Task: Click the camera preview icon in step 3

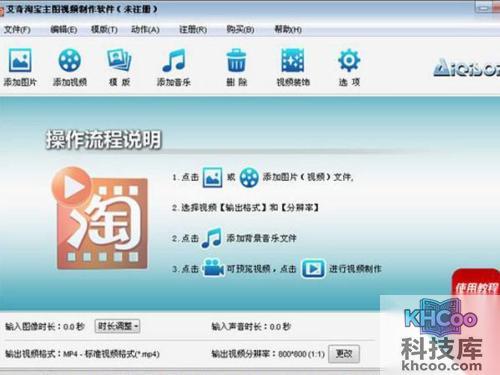Action: pyautogui.click(x=213, y=268)
